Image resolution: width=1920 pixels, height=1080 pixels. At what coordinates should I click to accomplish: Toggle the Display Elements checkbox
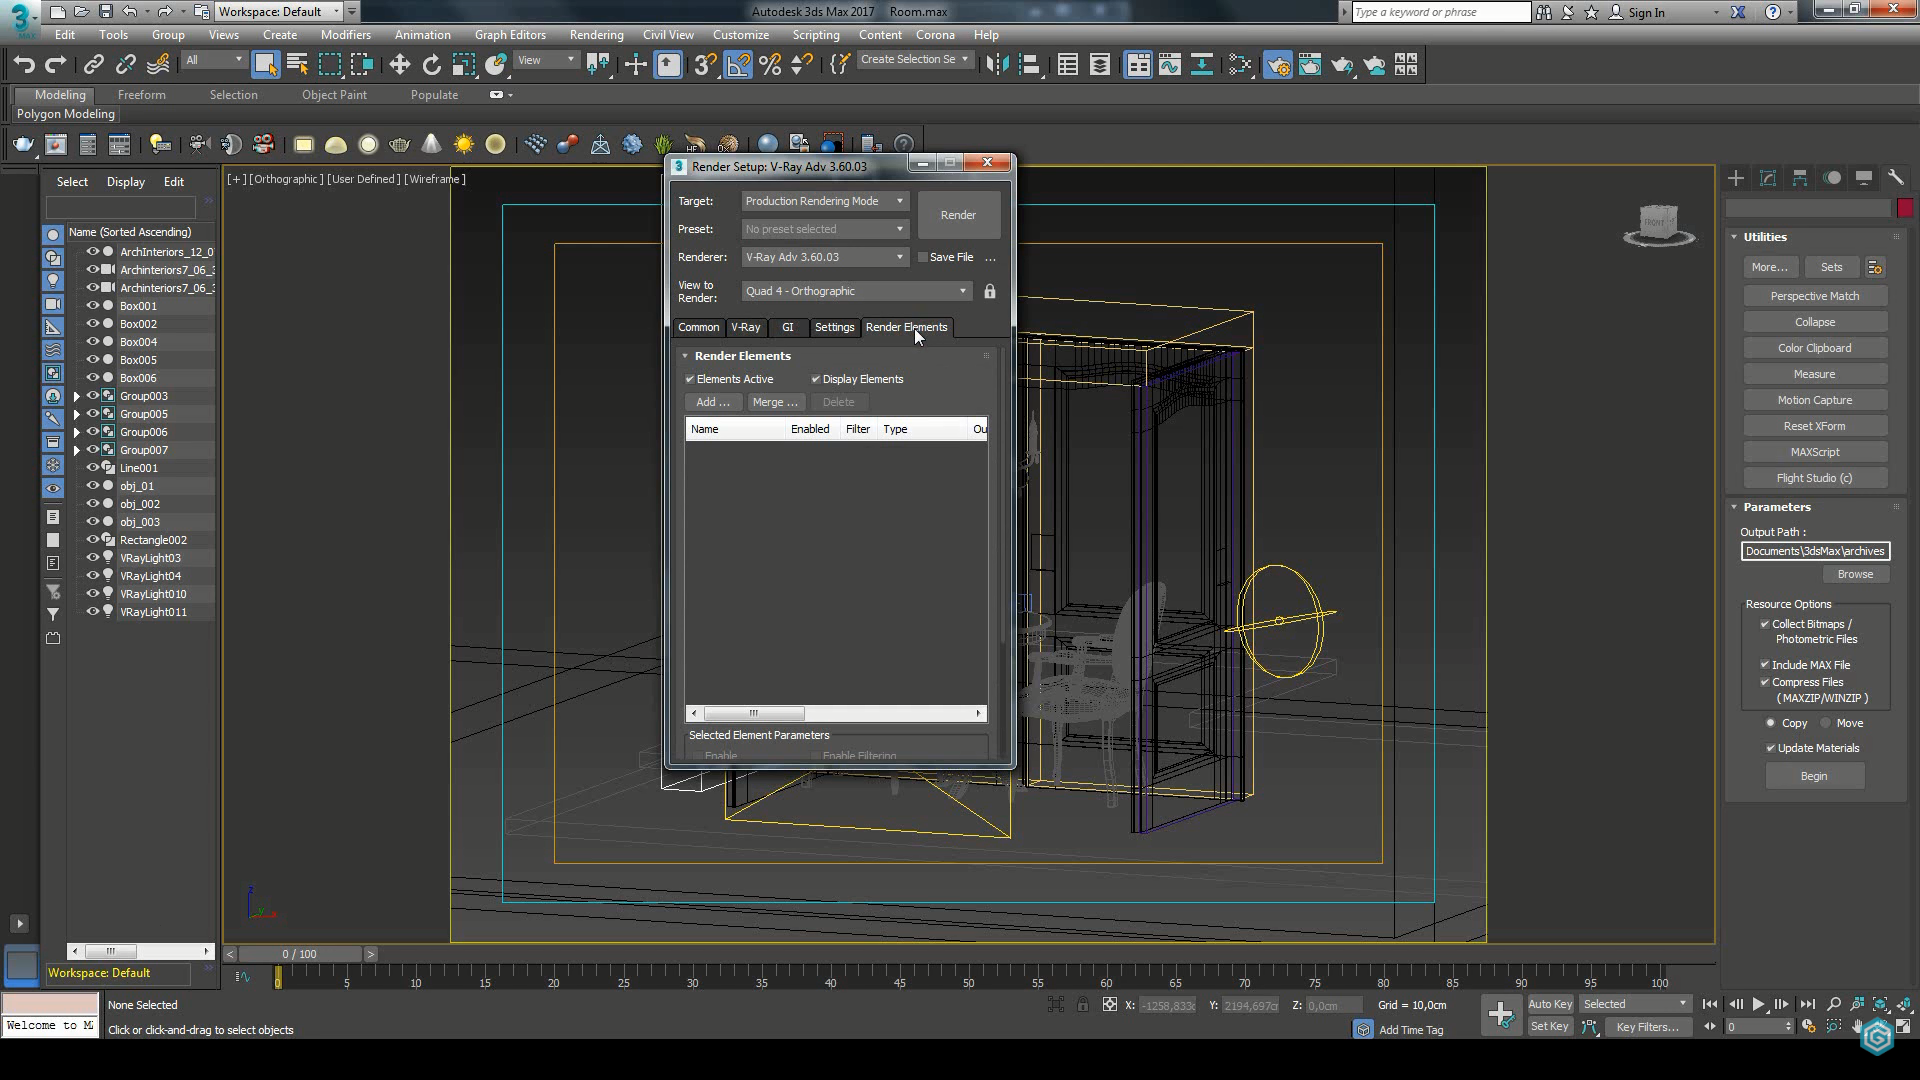[x=816, y=380]
